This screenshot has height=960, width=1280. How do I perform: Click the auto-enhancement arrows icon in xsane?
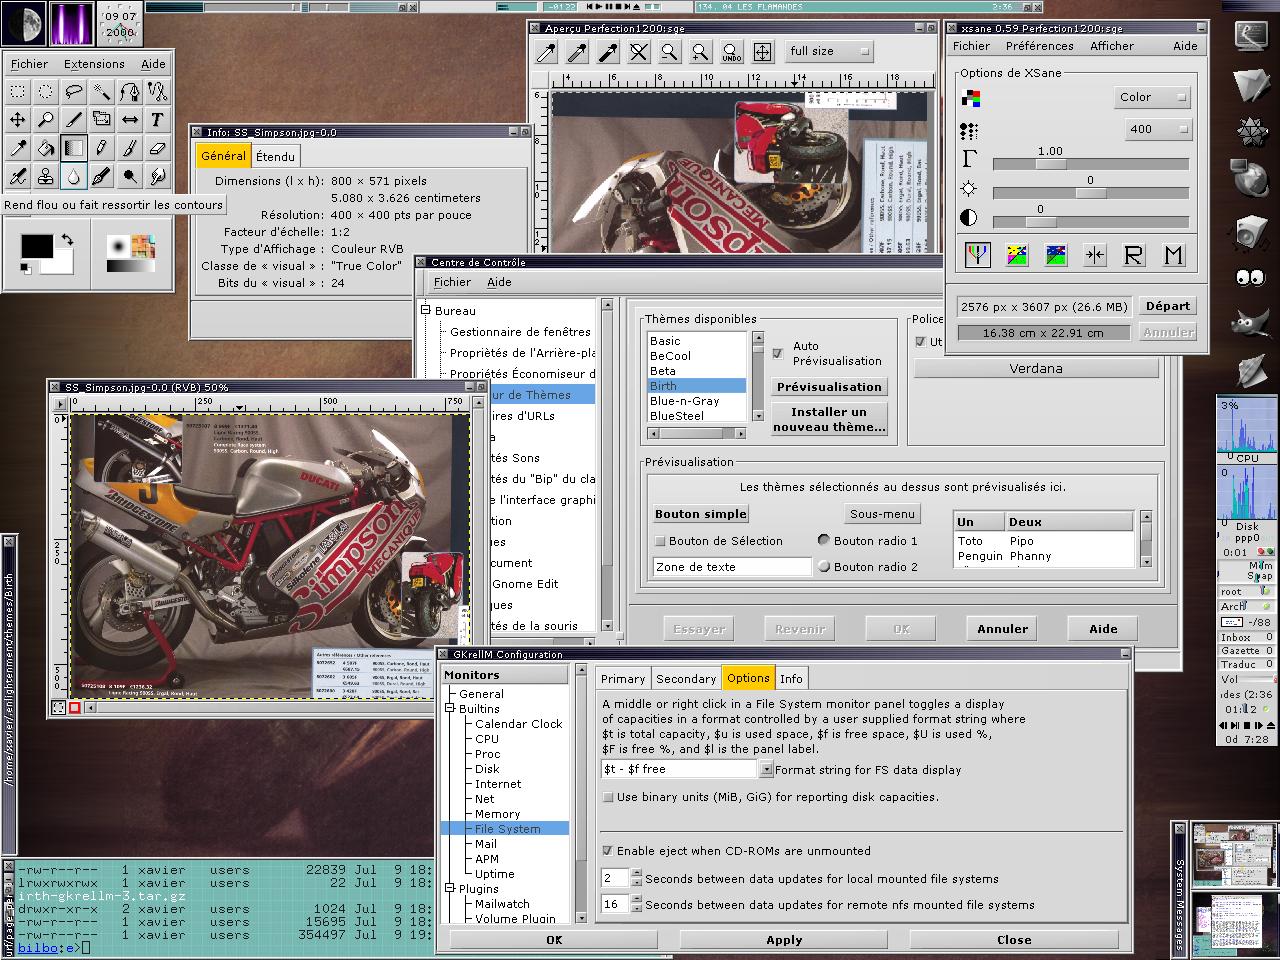click(x=1095, y=255)
